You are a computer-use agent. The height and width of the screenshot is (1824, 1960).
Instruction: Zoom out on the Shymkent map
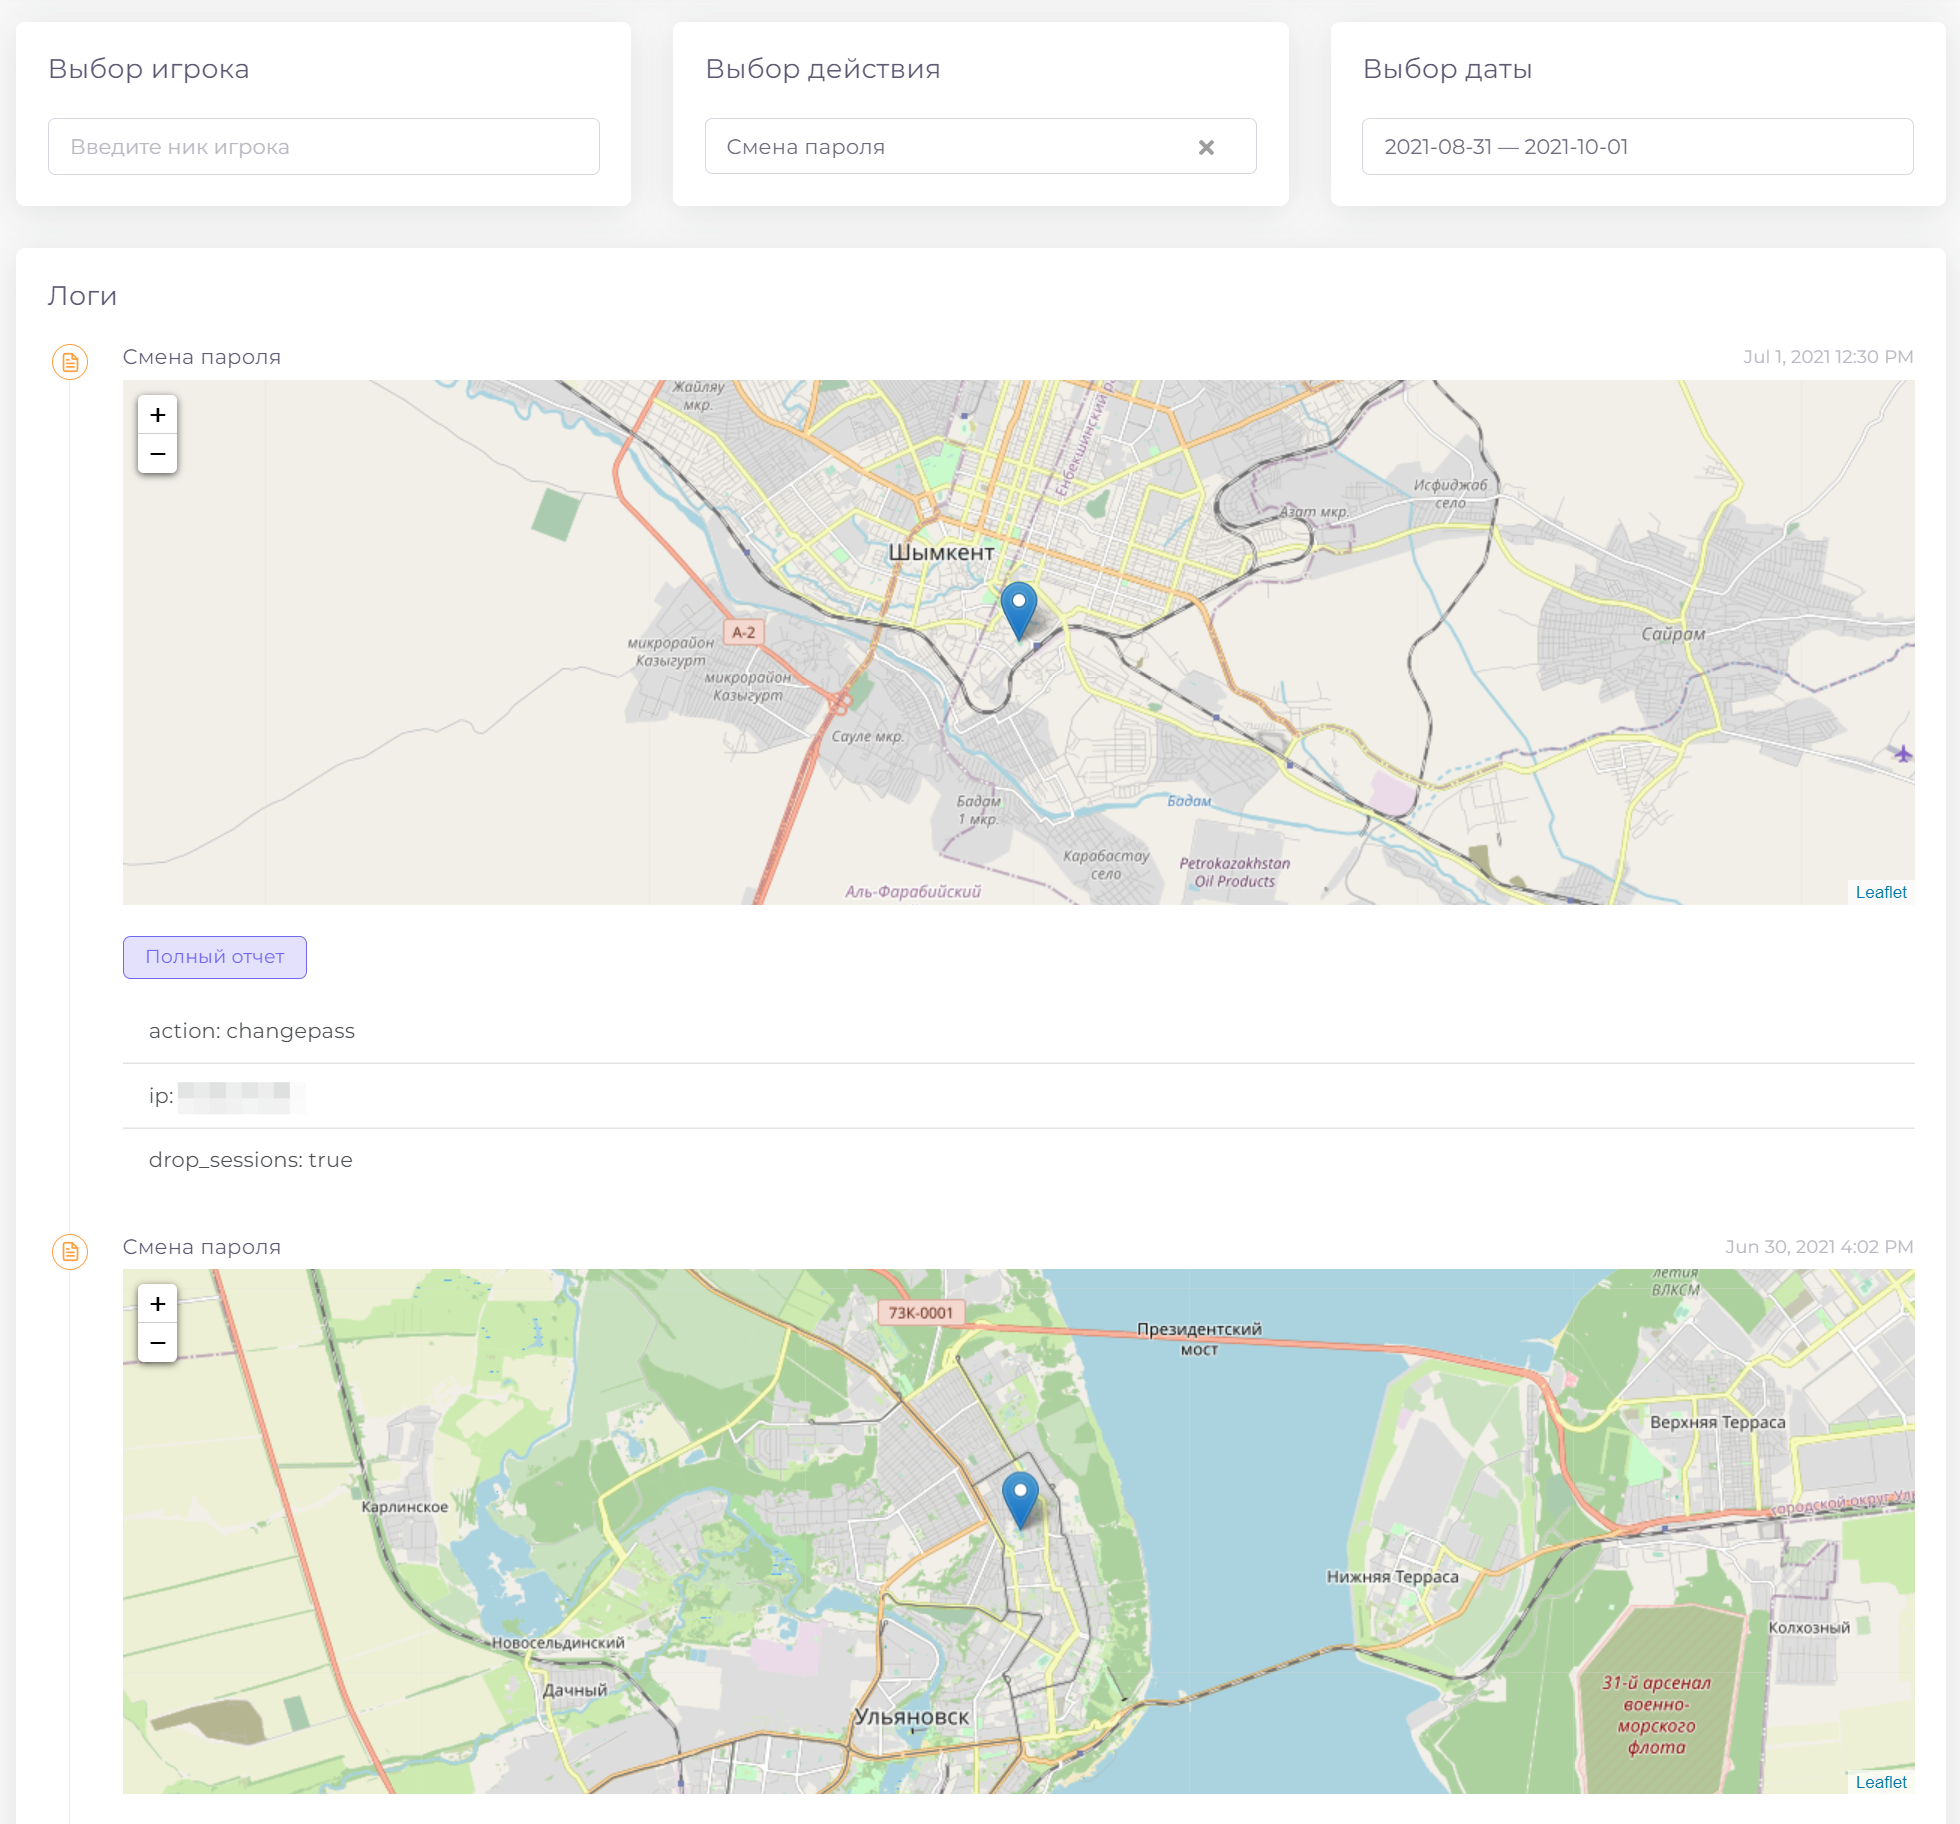point(157,454)
